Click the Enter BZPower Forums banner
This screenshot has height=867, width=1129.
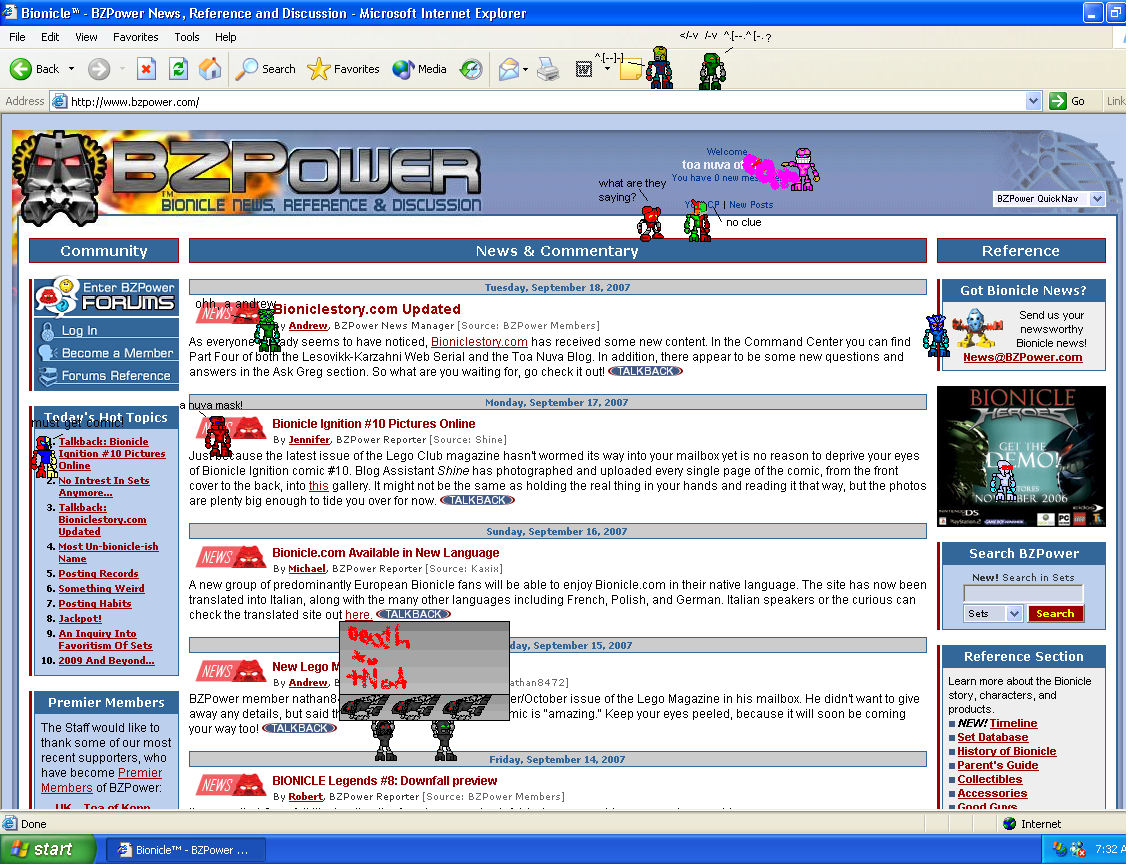[x=106, y=296]
